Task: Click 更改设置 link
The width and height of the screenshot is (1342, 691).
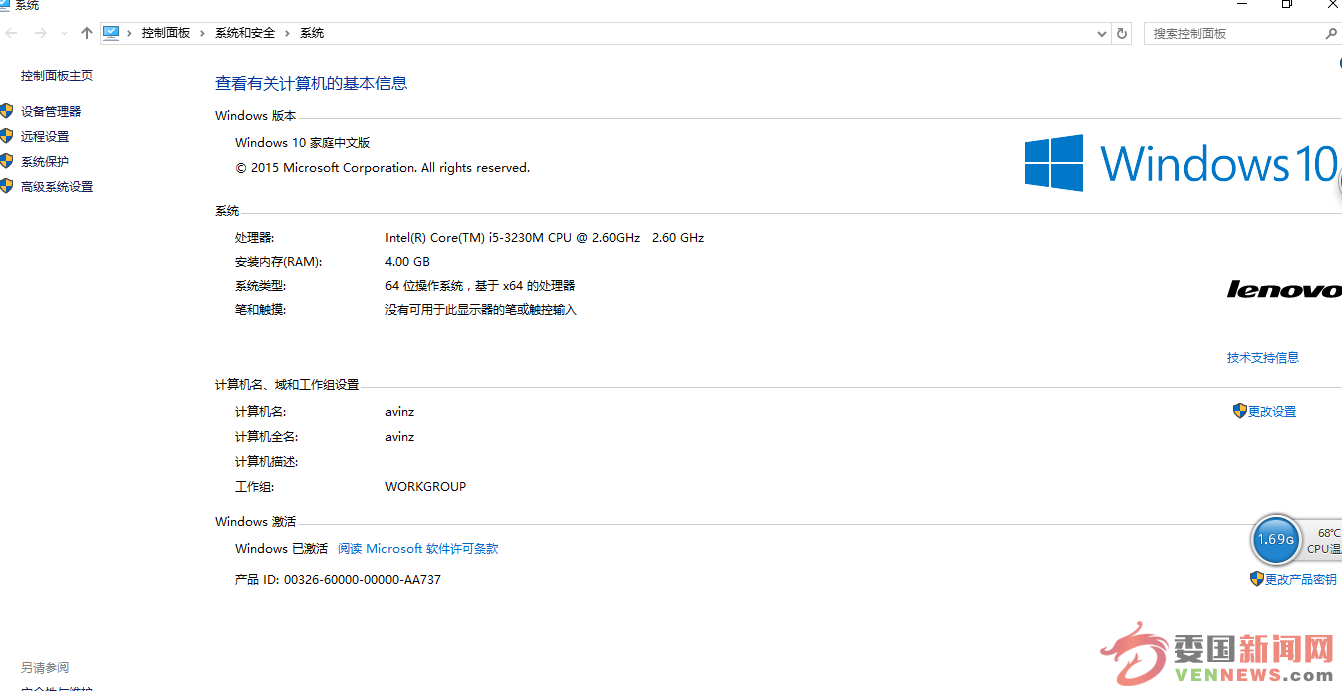Action: point(1272,411)
